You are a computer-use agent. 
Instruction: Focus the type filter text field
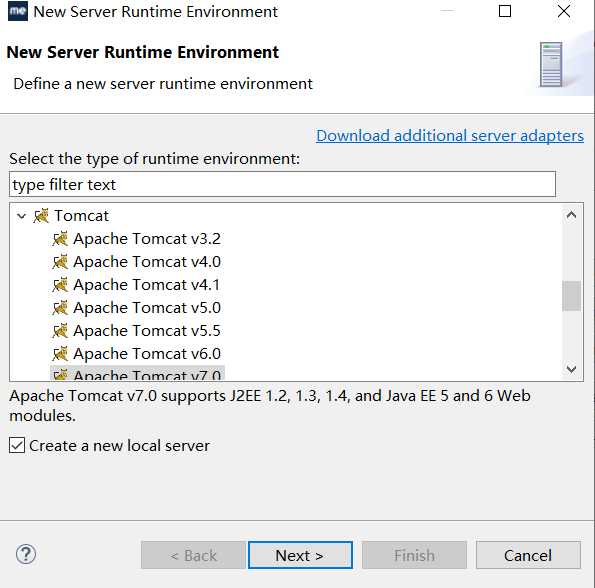282,184
